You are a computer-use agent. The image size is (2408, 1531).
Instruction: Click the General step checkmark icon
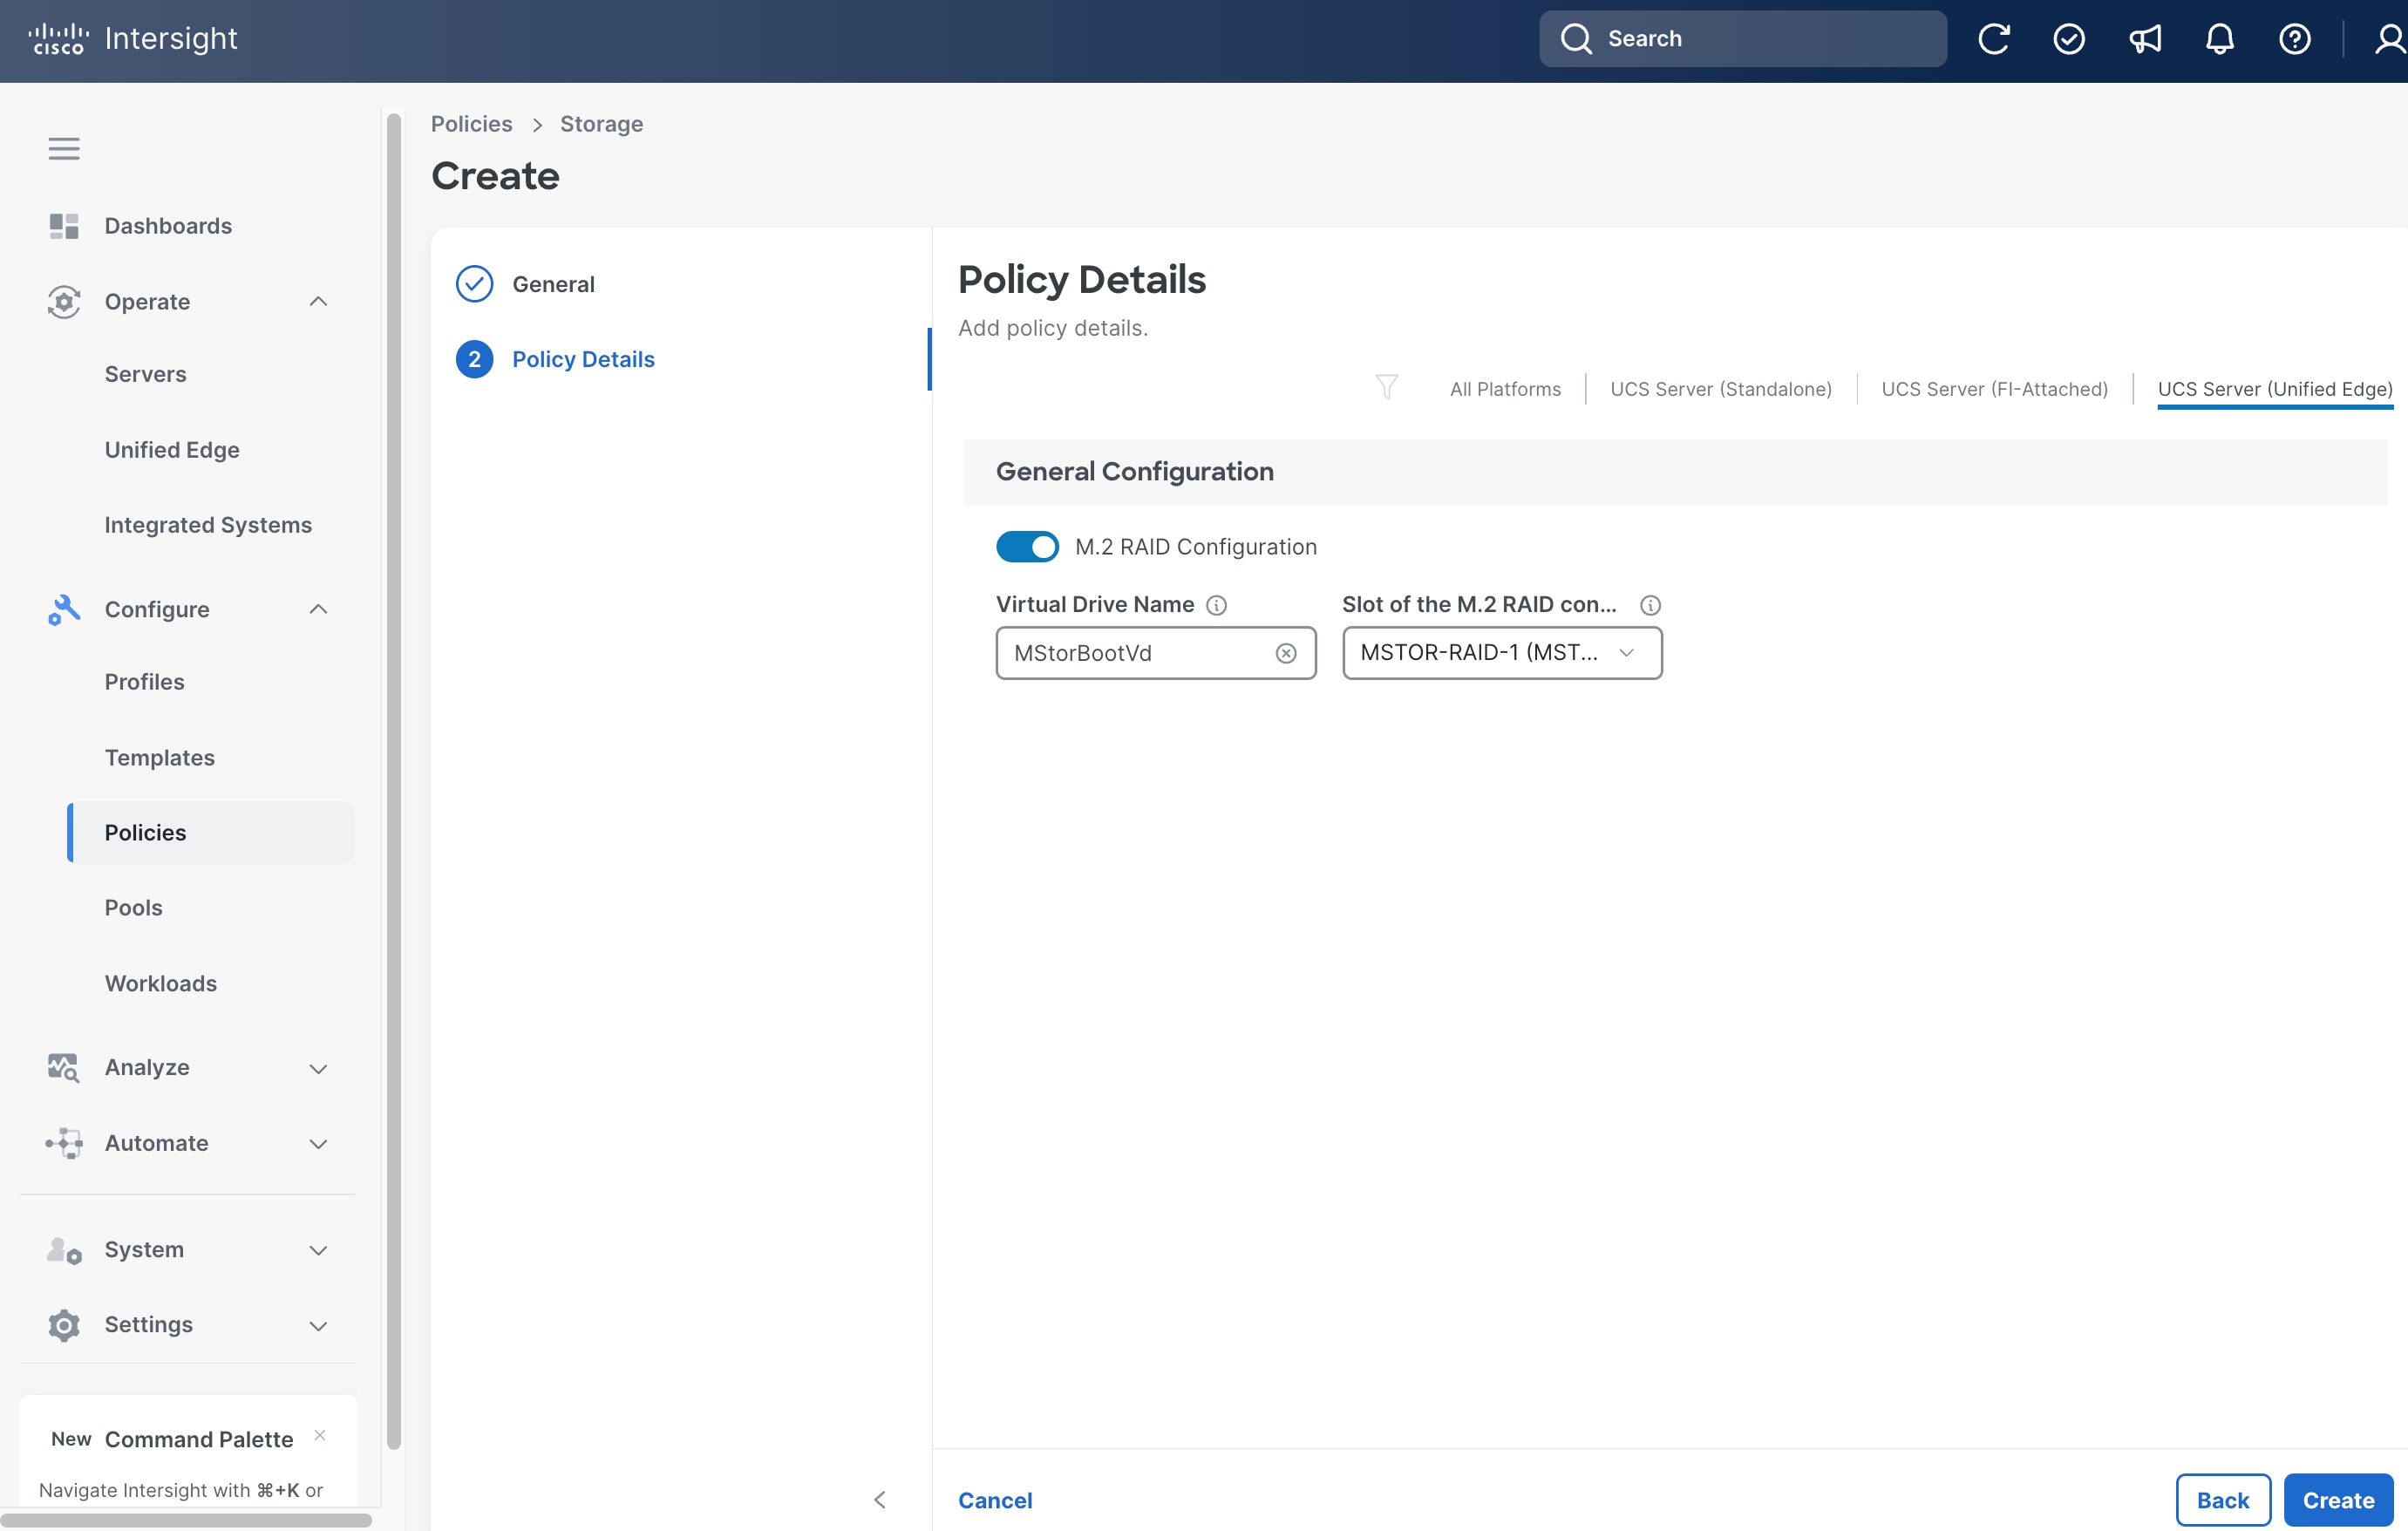(x=474, y=284)
